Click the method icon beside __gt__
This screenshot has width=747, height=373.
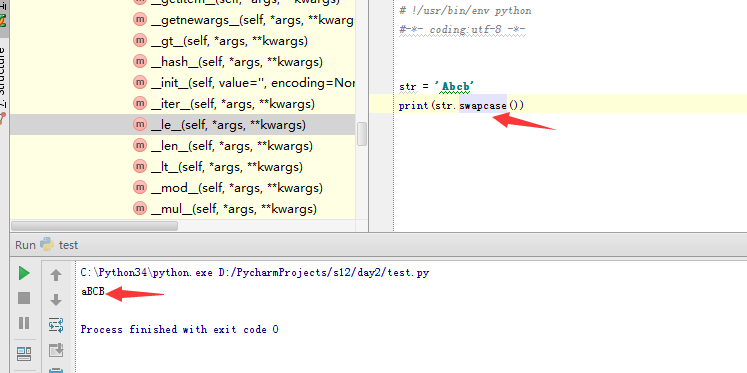pos(140,41)
